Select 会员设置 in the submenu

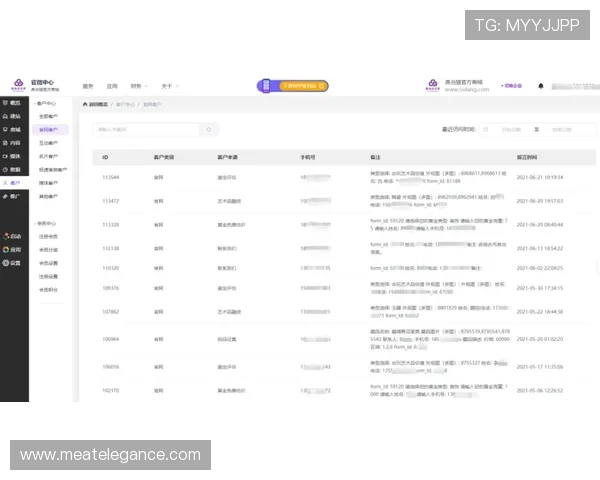pos(48,263)
